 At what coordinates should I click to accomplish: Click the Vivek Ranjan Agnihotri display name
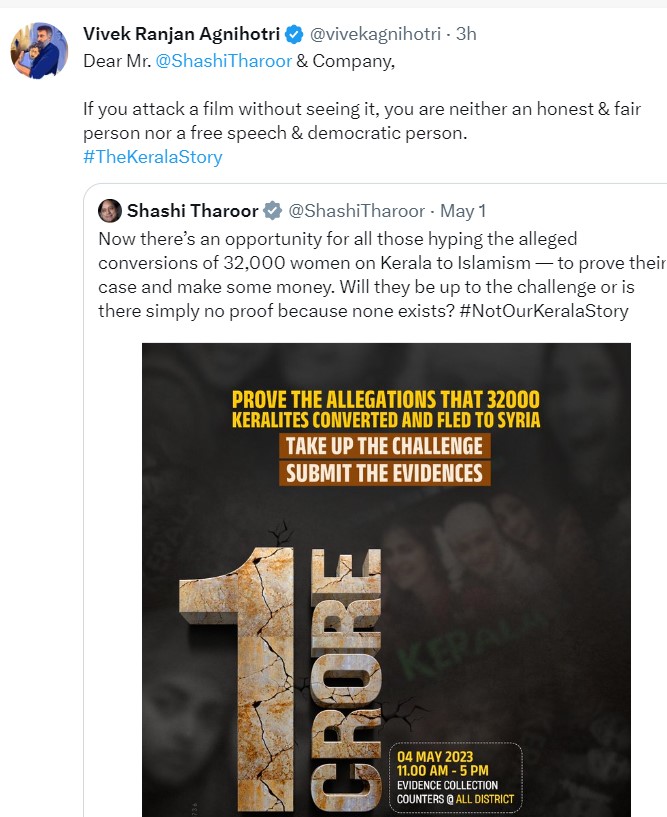tap(182, 34)
